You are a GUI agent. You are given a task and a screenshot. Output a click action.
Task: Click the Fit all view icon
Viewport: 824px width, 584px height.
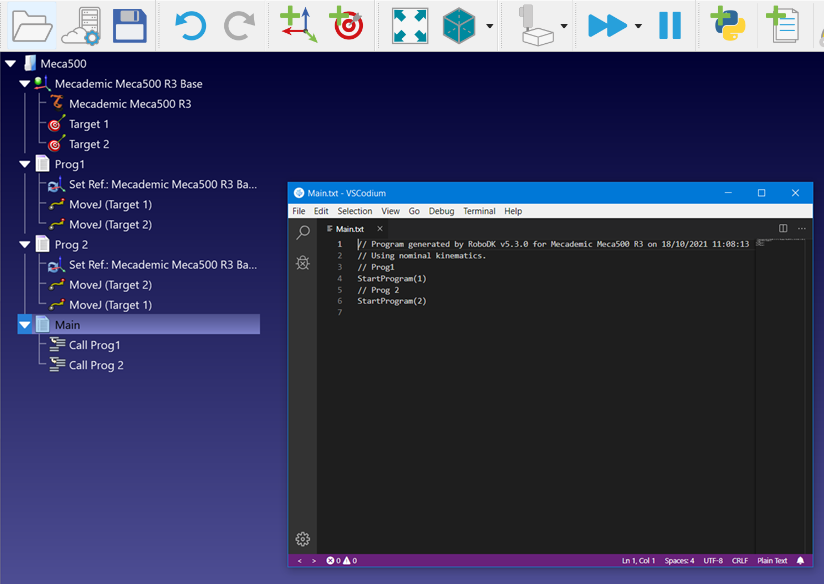(x=409, y=25)
